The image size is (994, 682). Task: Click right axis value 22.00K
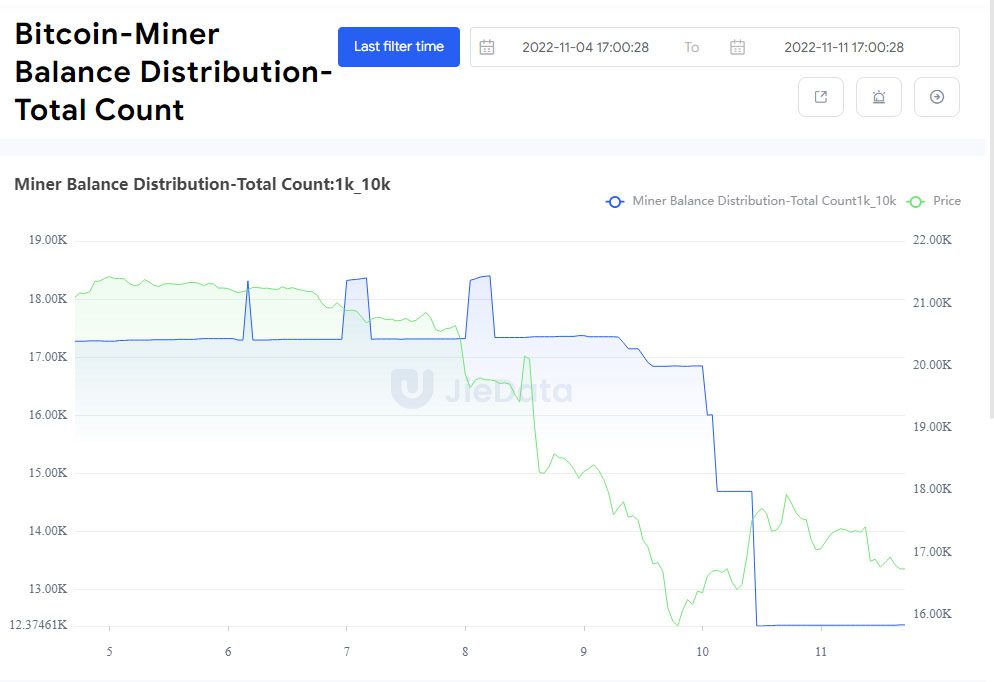(932, 240)
